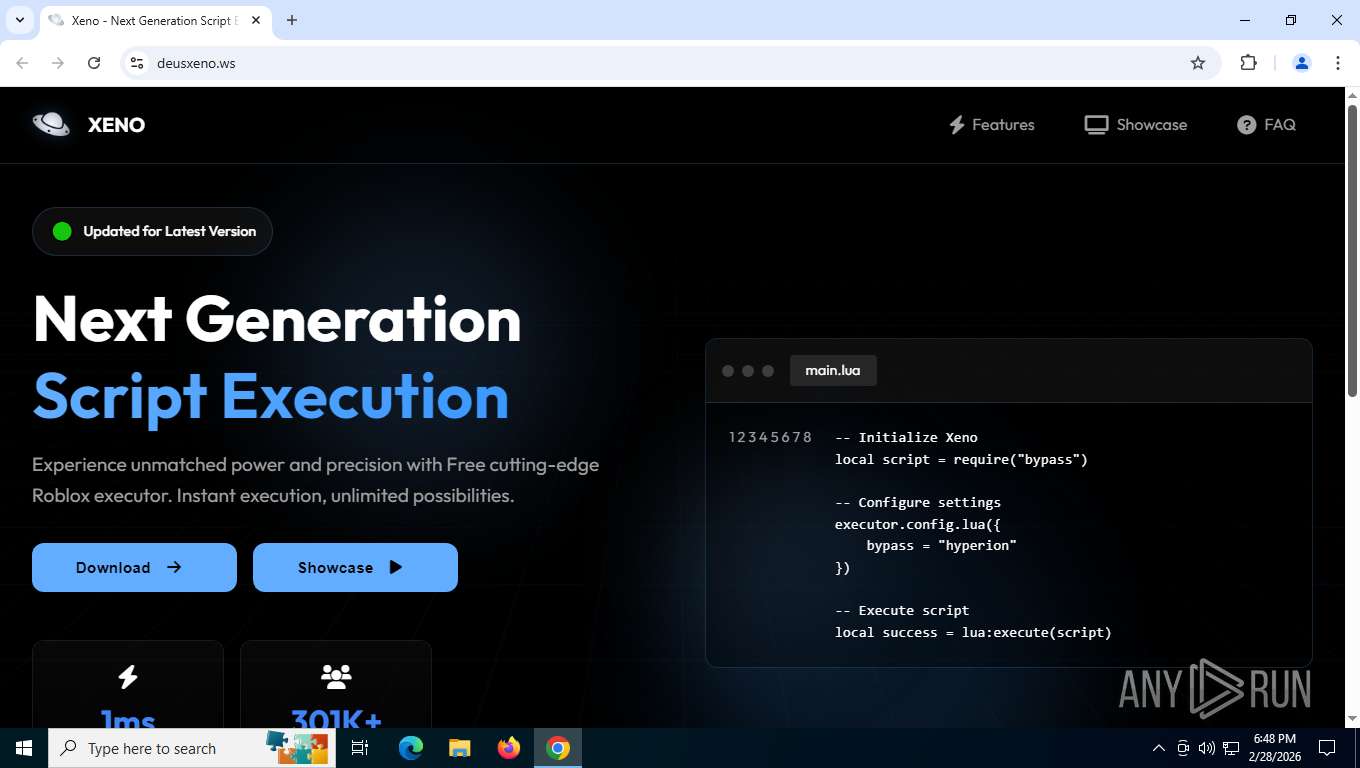This screenshot has height=768, width=1360.
Task: Click the Download button
Action: click(134, 567)
